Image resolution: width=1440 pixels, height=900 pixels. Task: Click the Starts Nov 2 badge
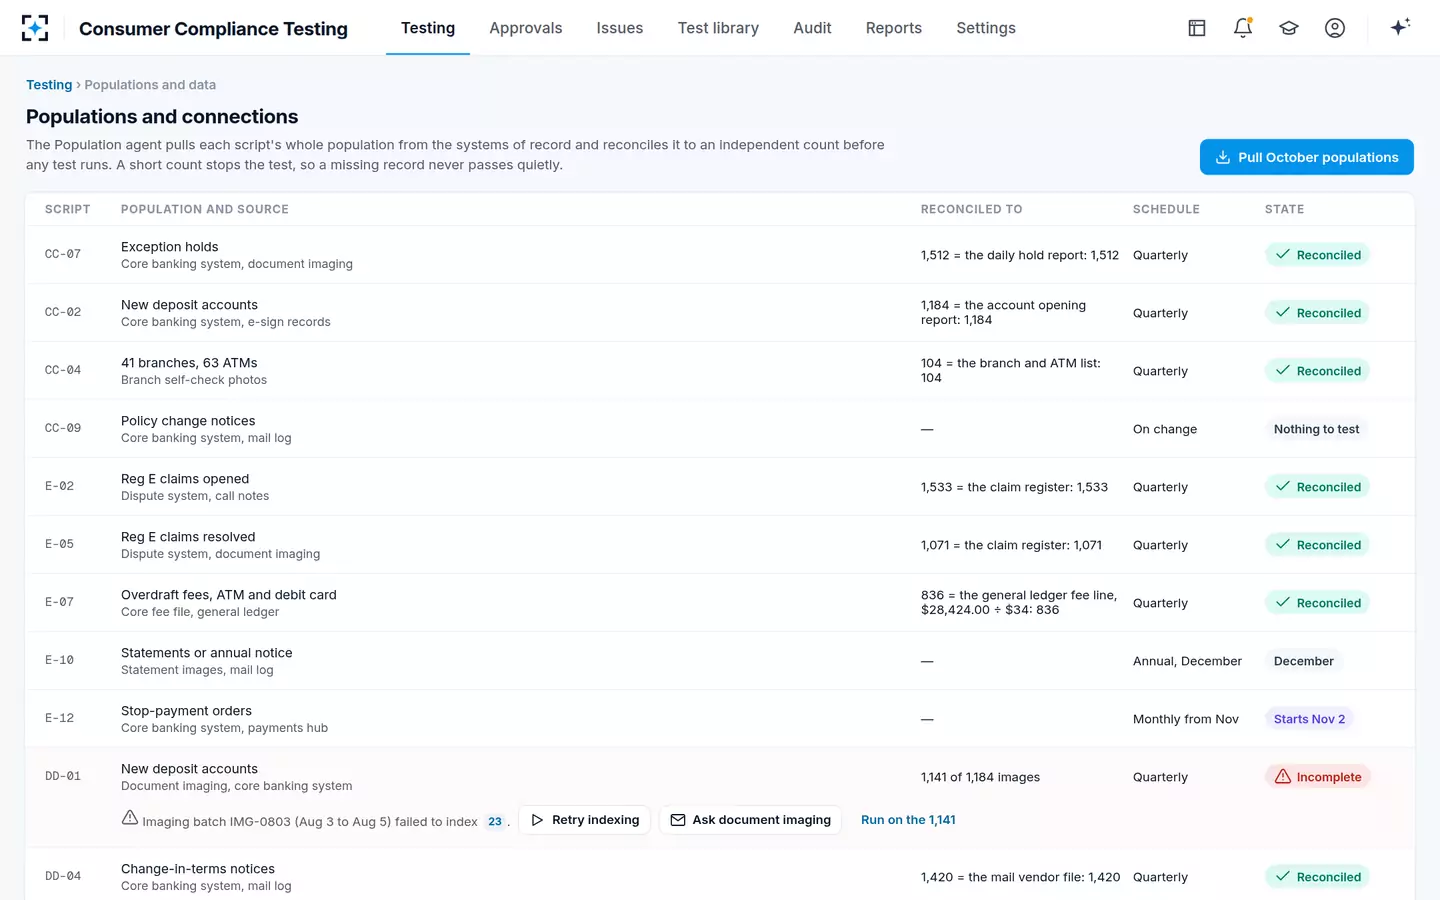point(1309,719)
